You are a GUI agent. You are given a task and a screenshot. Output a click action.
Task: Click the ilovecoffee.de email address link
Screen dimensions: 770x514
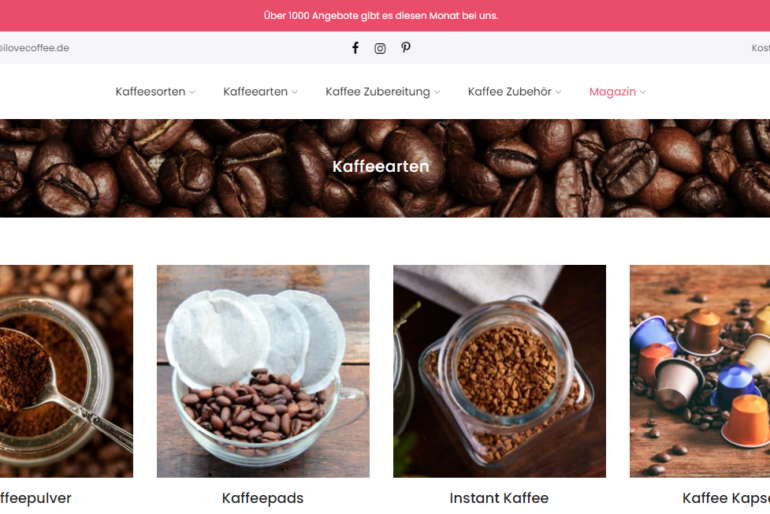pos(34,48)
